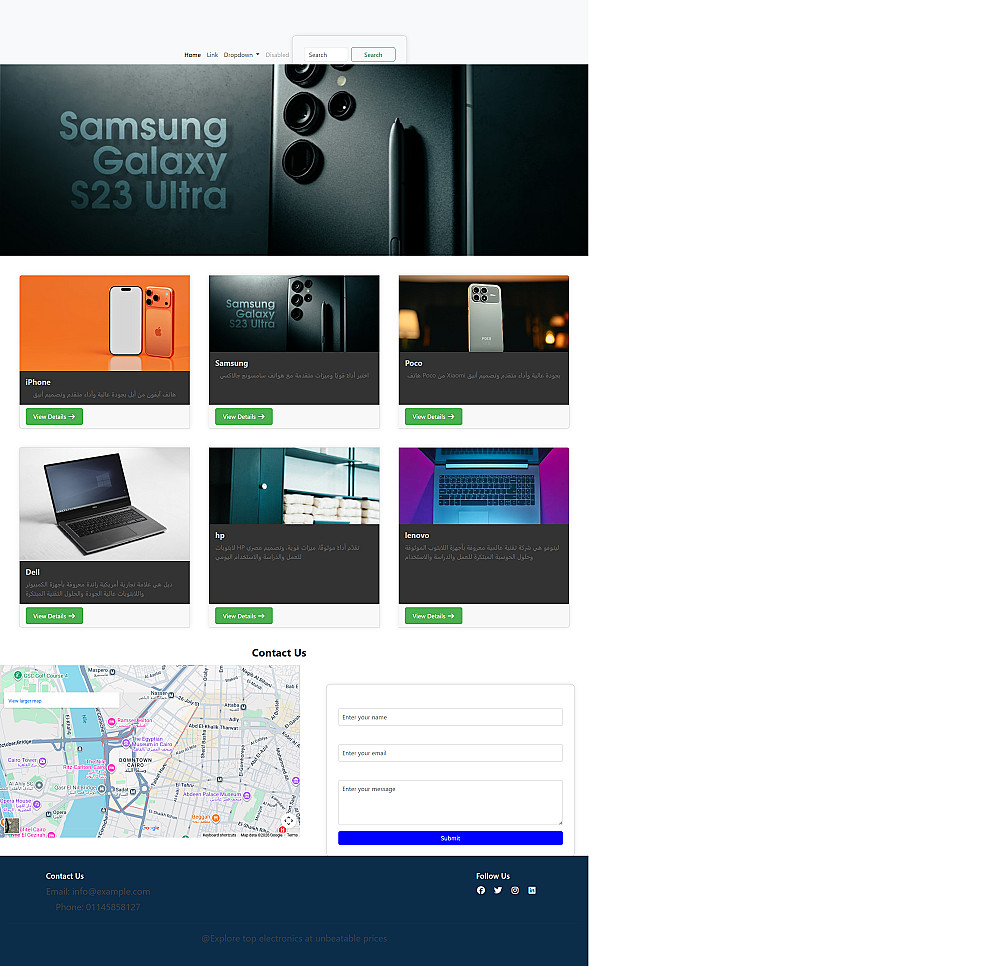Click the 'lenovo' card title
The width and height of the screenshot is (1000, 966).
(x=416, y=536)
